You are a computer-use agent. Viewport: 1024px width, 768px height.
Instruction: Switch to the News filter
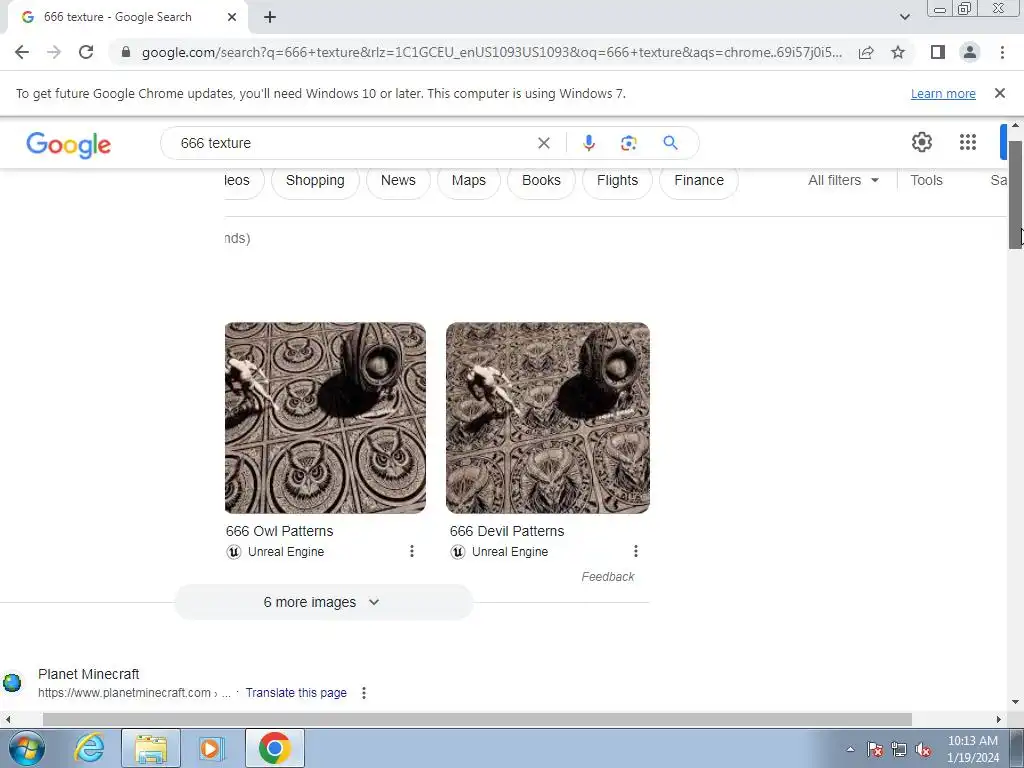398,181
